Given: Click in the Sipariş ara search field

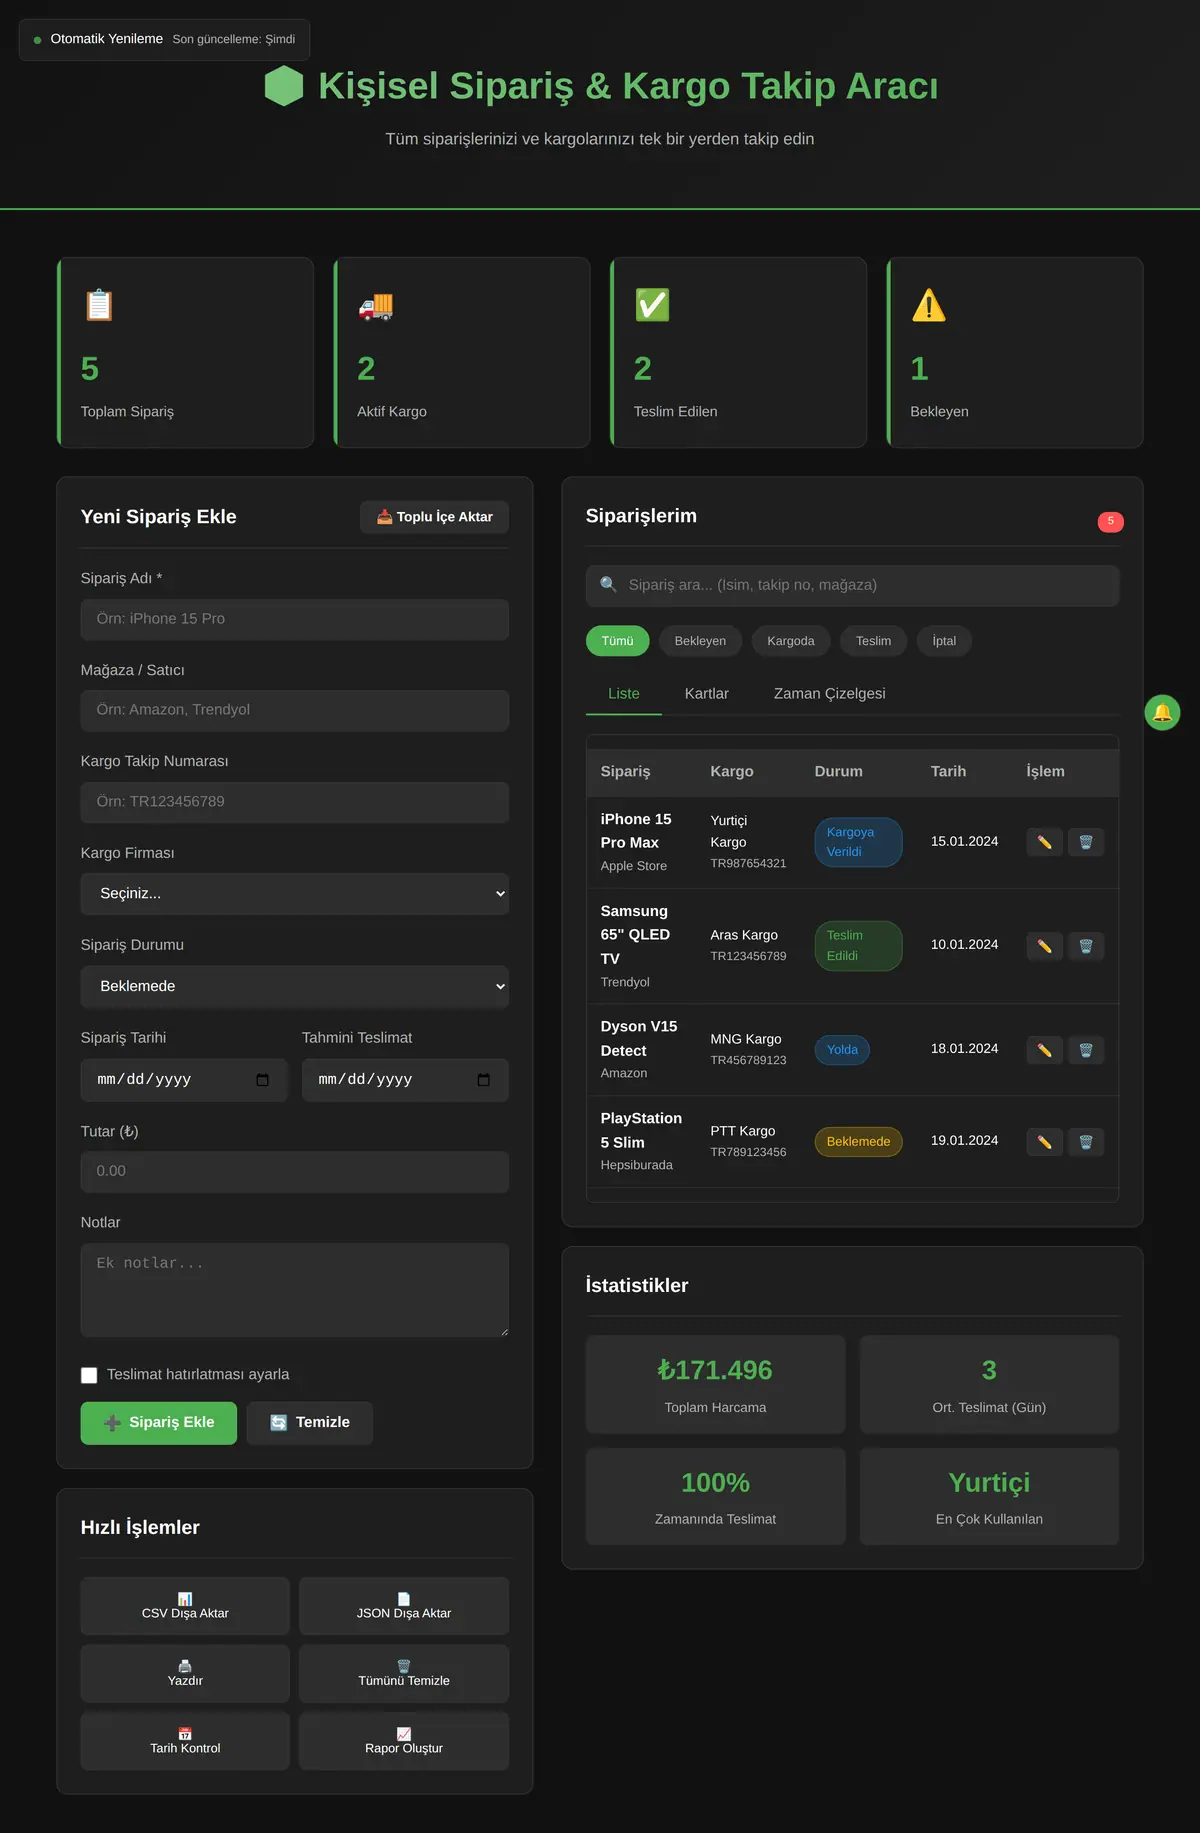Looking at the screenshot, I should [852, 586].
